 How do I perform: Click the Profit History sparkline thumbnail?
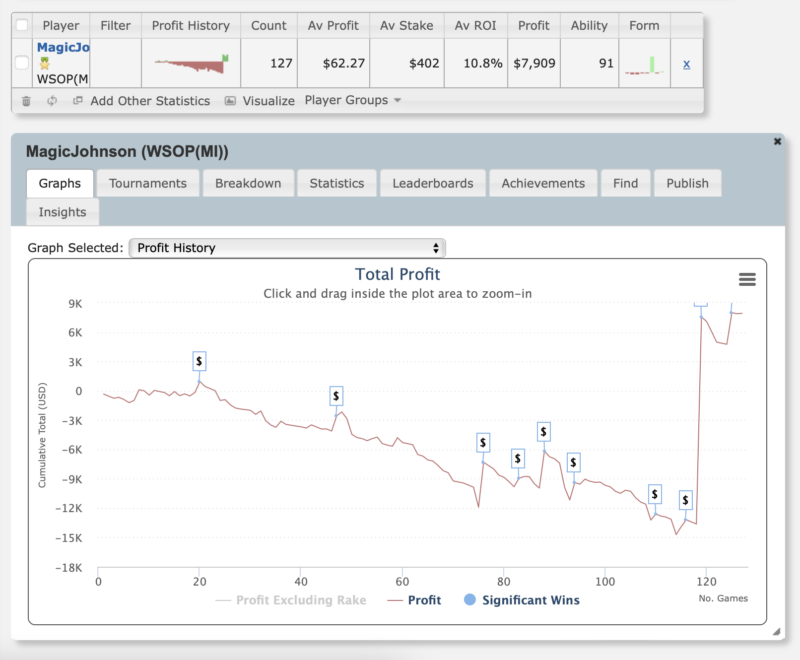(x=190, y=64)
